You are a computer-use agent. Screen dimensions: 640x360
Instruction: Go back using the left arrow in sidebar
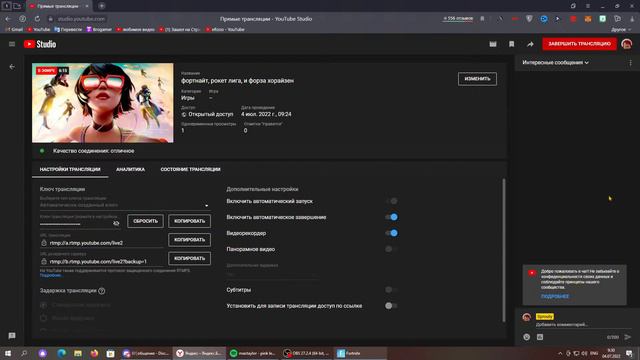coord(12,67)
